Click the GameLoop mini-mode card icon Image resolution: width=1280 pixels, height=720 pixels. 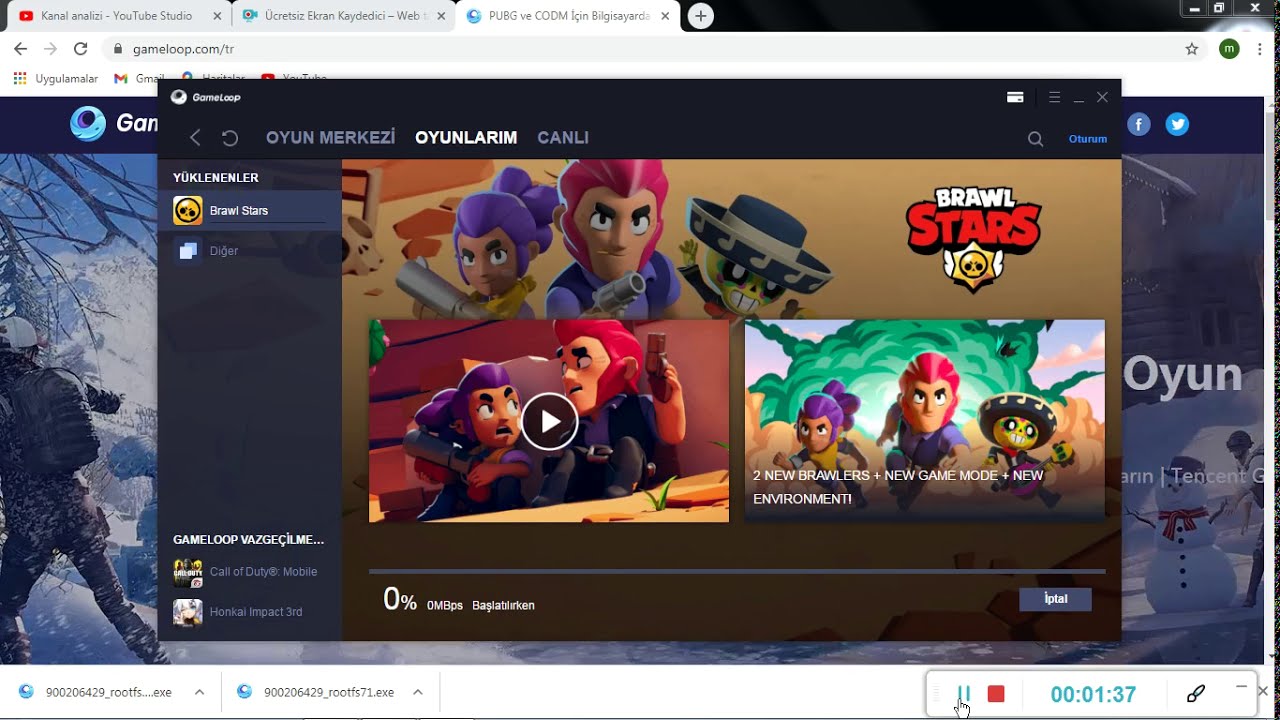[x=1015, y=97]
